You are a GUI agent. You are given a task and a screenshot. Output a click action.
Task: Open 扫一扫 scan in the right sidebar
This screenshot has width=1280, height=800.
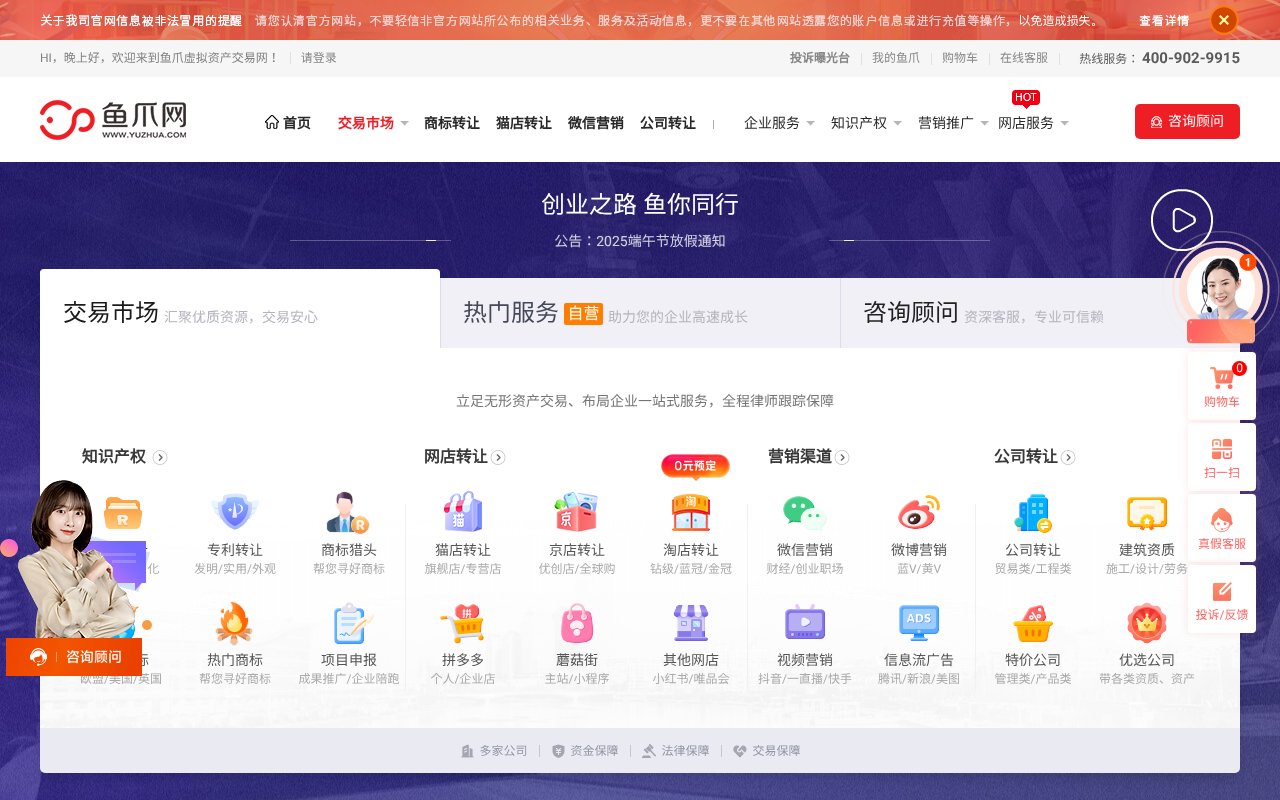(x=1221, y=457)
